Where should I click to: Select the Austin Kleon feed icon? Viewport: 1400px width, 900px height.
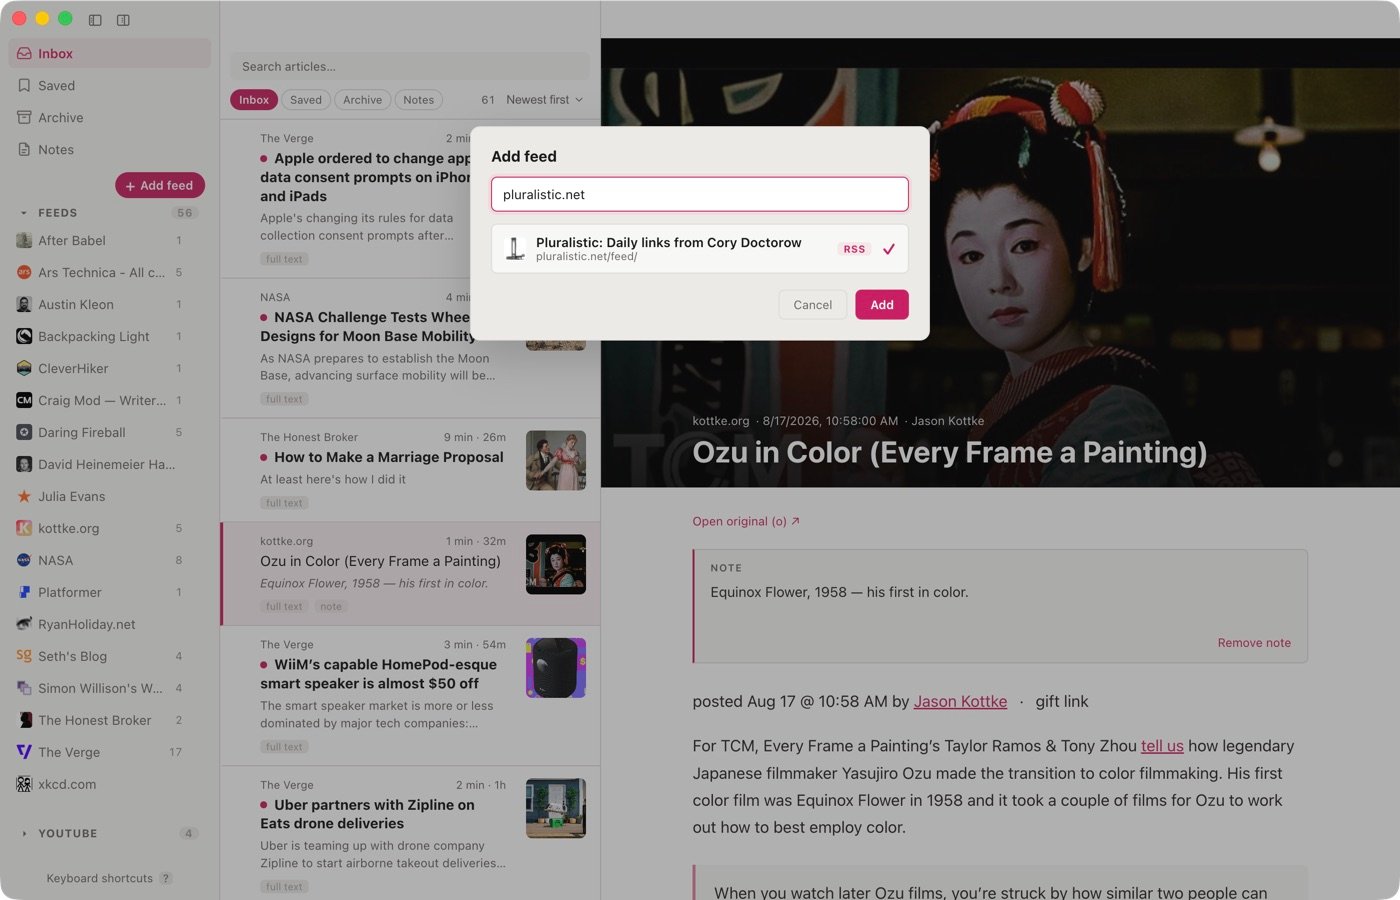(24, 305)
